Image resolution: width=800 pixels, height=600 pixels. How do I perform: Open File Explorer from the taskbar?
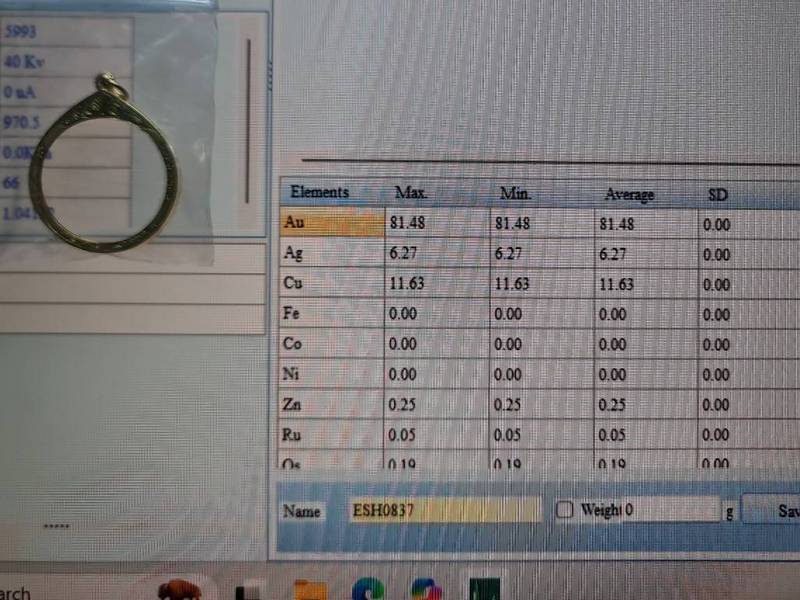(x=310, y=590)
